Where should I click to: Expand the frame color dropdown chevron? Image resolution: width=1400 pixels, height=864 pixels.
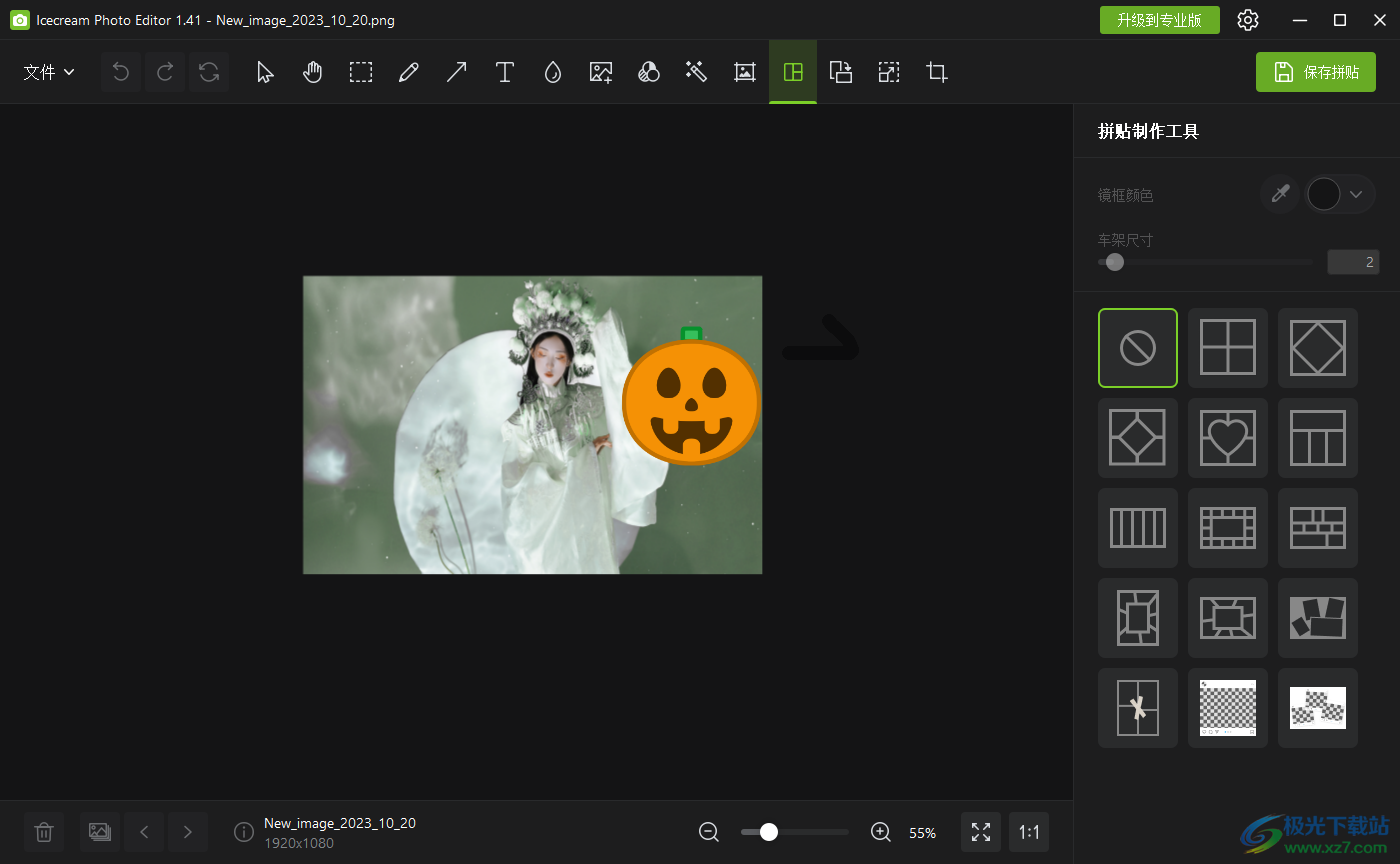pyautogui.click(x=1356, y=194)
